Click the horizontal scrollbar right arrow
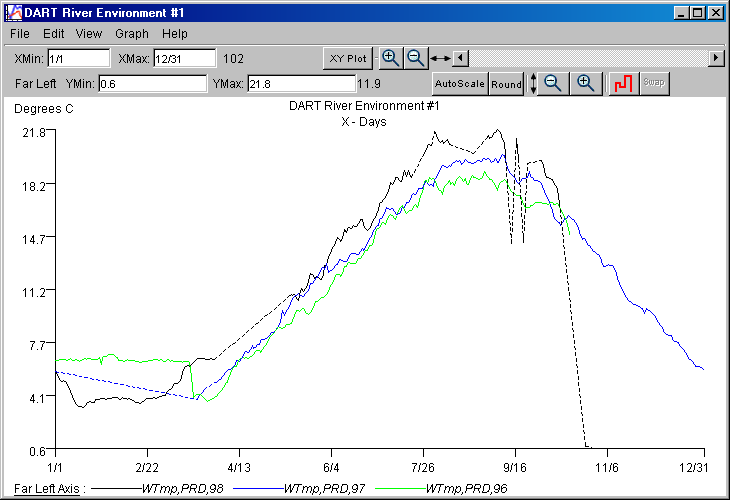730x500 pixels. (716, 58)
